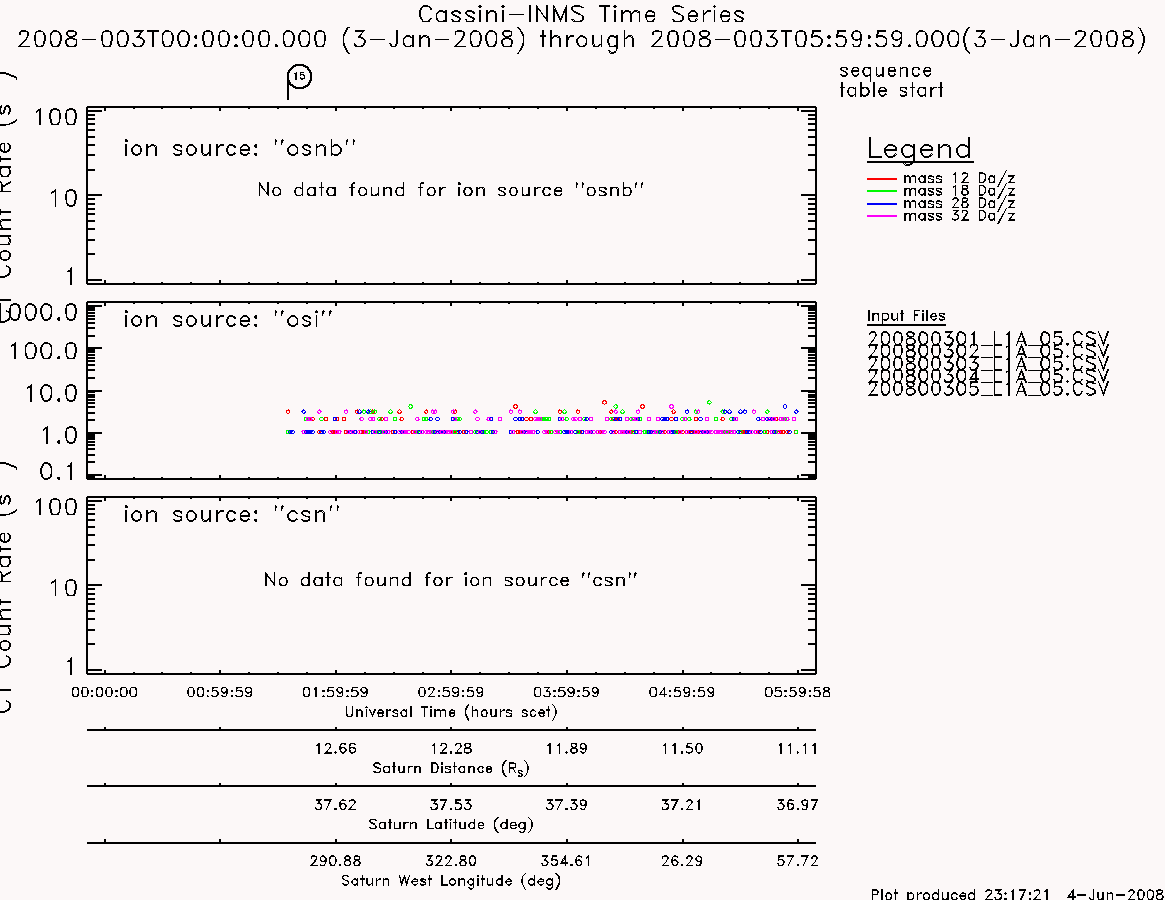1165x900 pixels.
Task: Click the 'Input Files' heading
Action: pos(906,316)
